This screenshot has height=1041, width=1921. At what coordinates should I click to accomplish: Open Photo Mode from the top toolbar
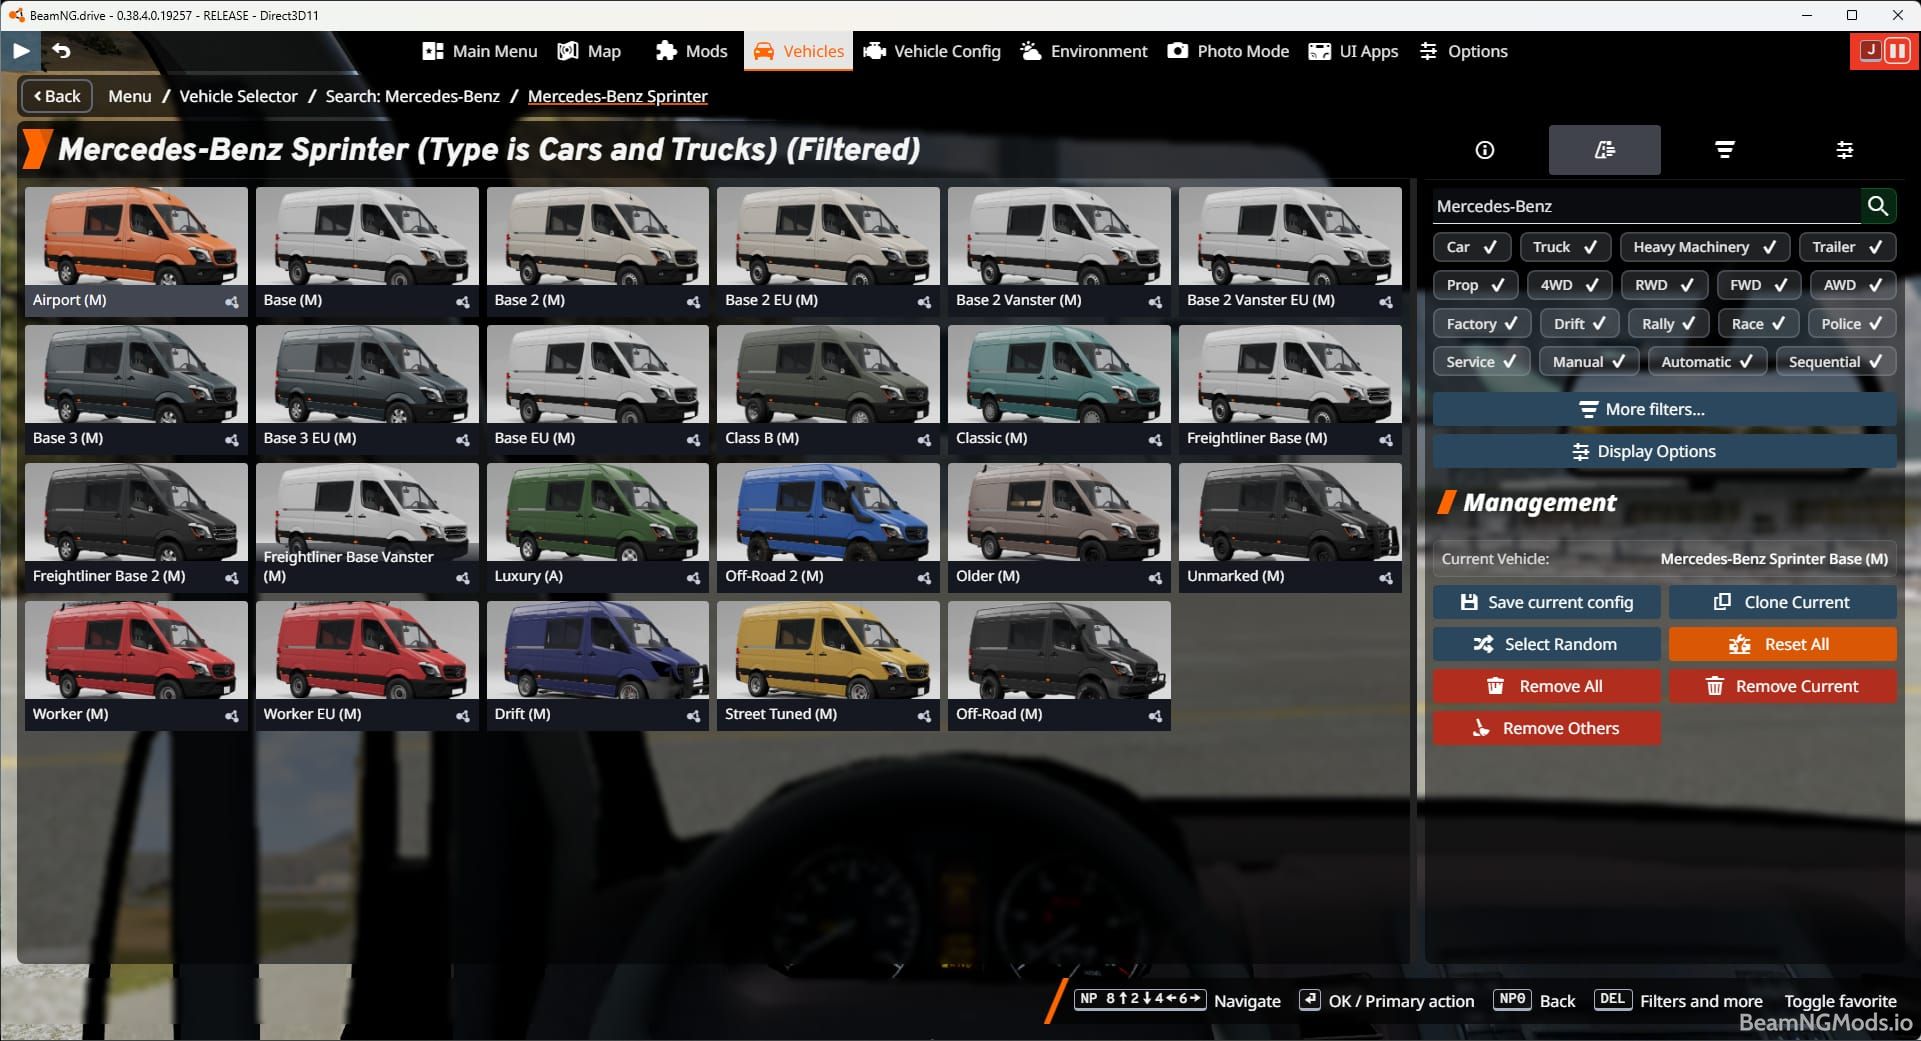tap(1227, 51)
